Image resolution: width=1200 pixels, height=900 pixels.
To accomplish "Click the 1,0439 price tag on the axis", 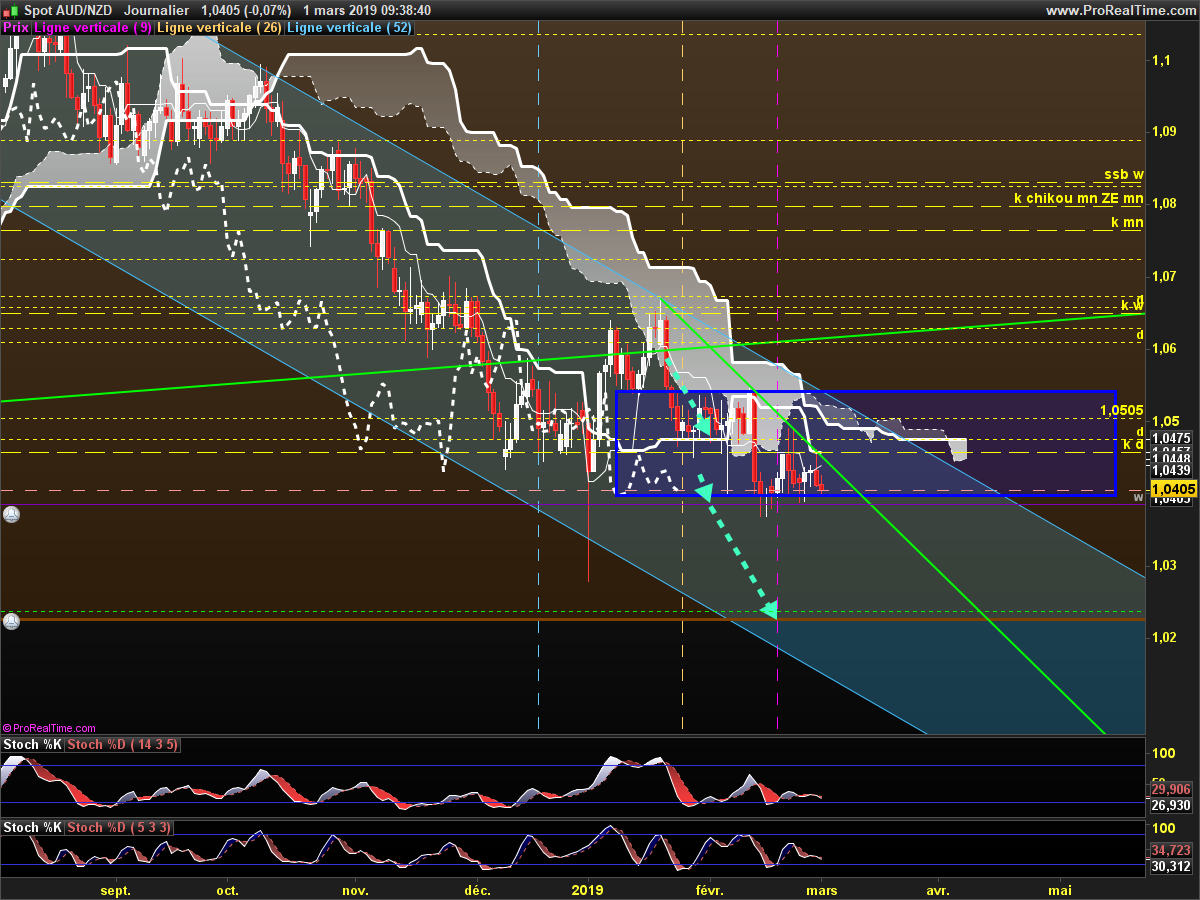I will [x=1170, y=470].
